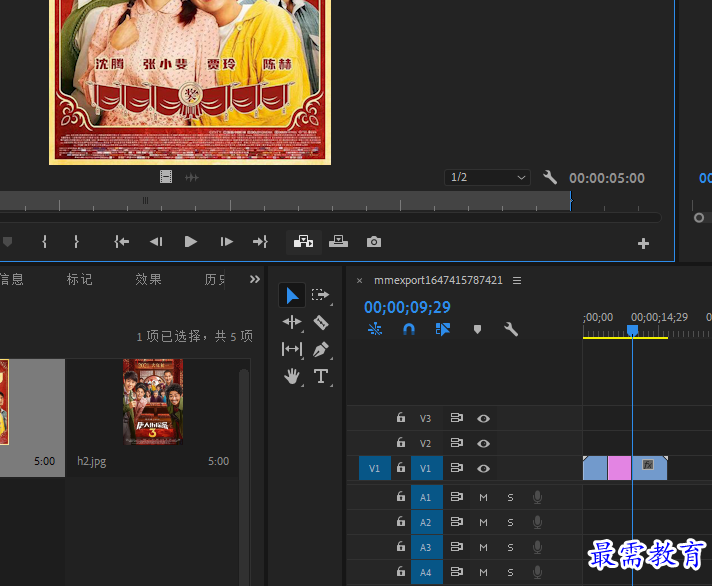
Task: Mark Out point
Action: 76,241
